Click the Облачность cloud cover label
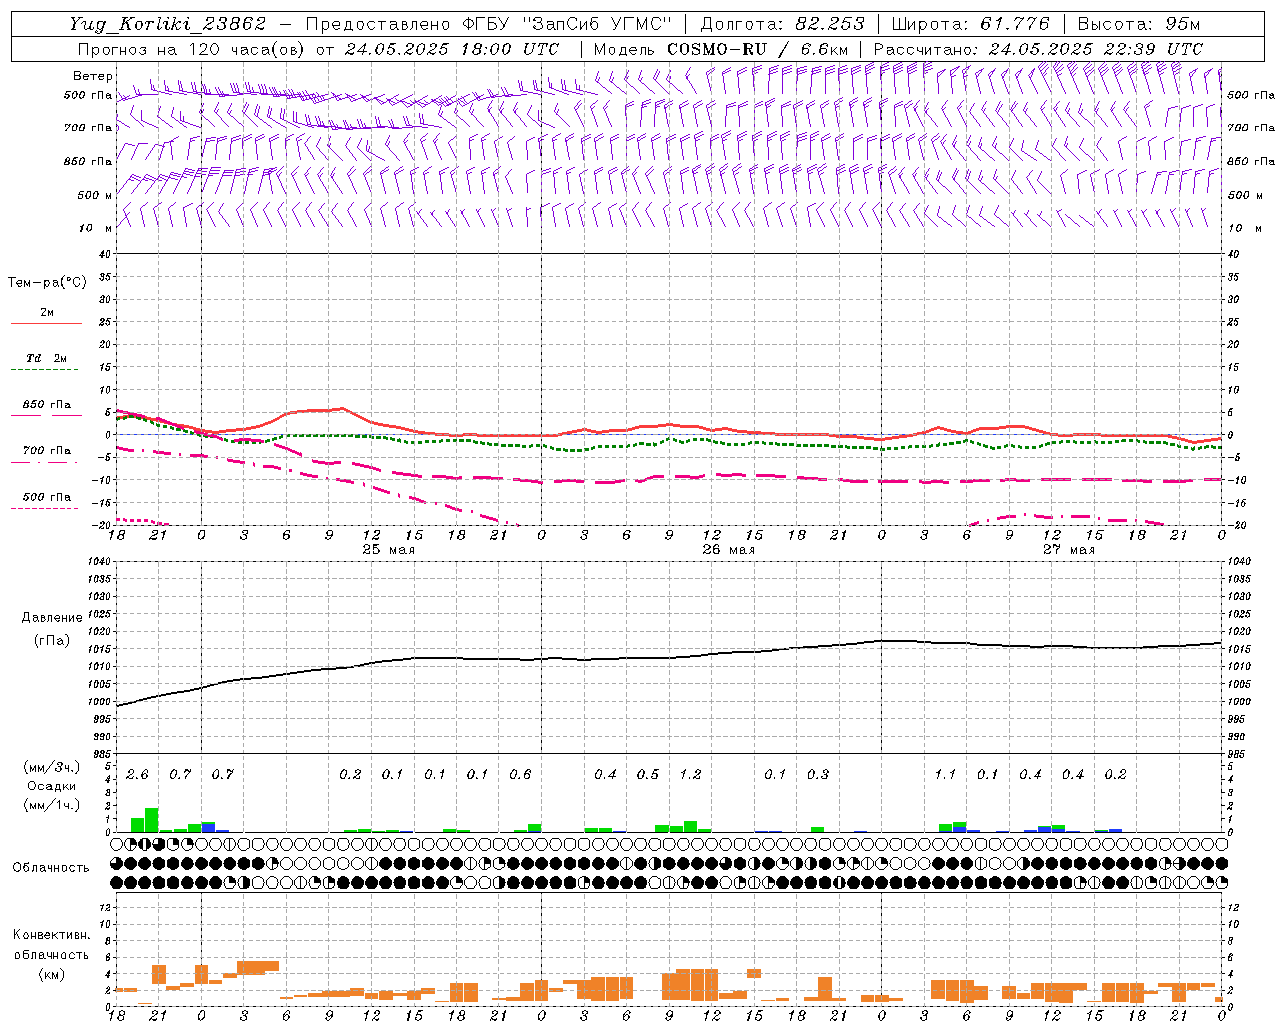The image size is (1280, 1024). tap(51, 868)
